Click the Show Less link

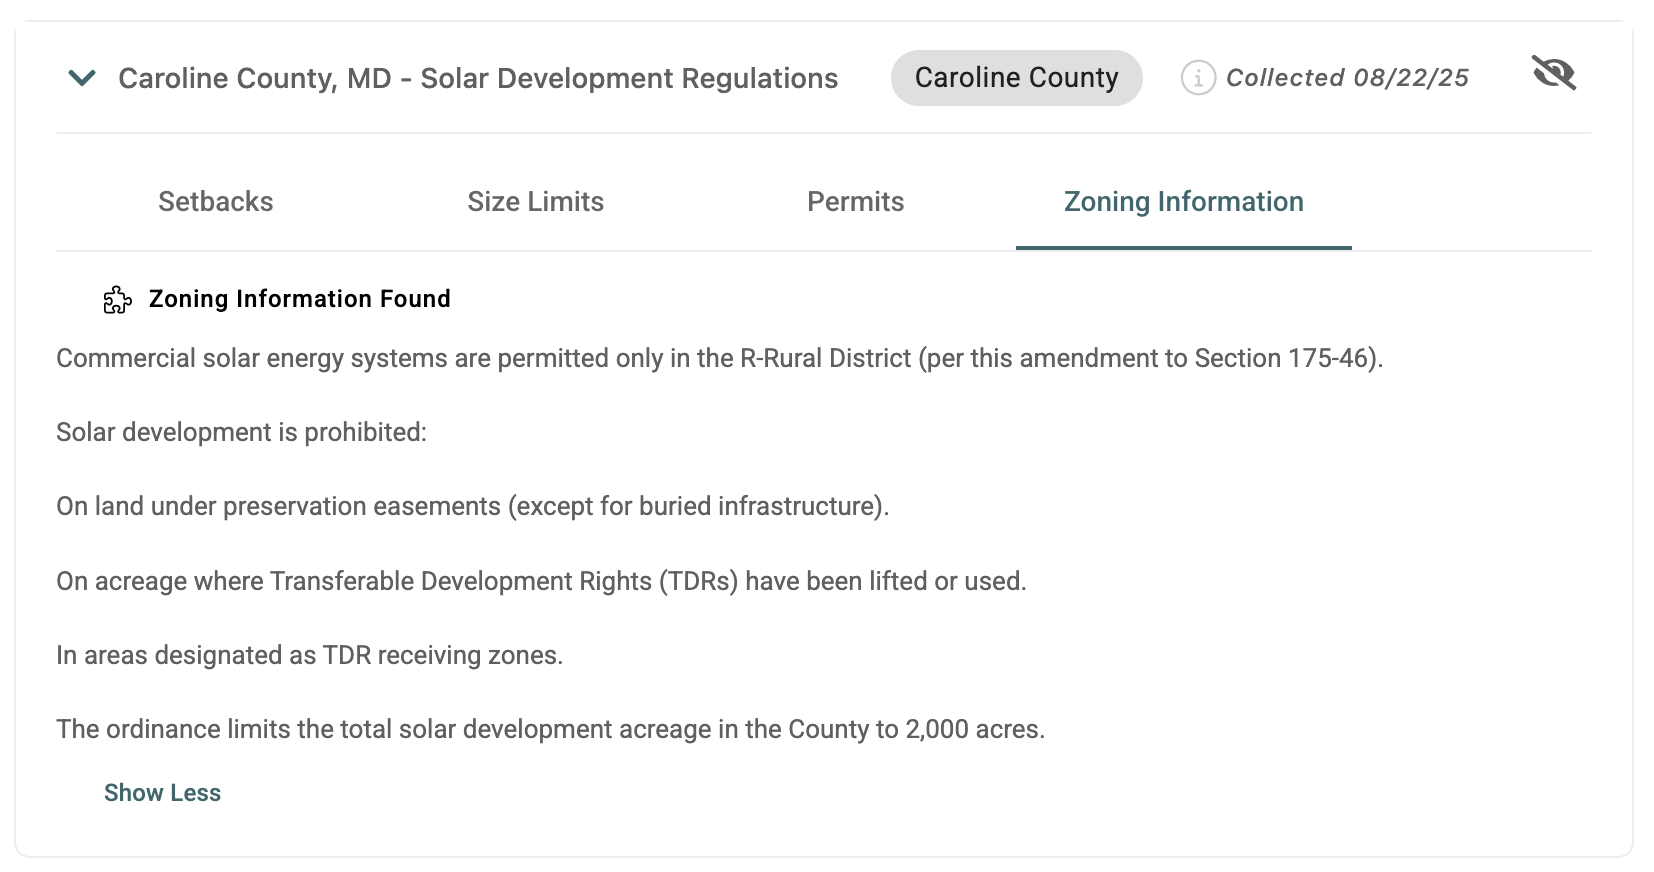click(x=162, y=793)
